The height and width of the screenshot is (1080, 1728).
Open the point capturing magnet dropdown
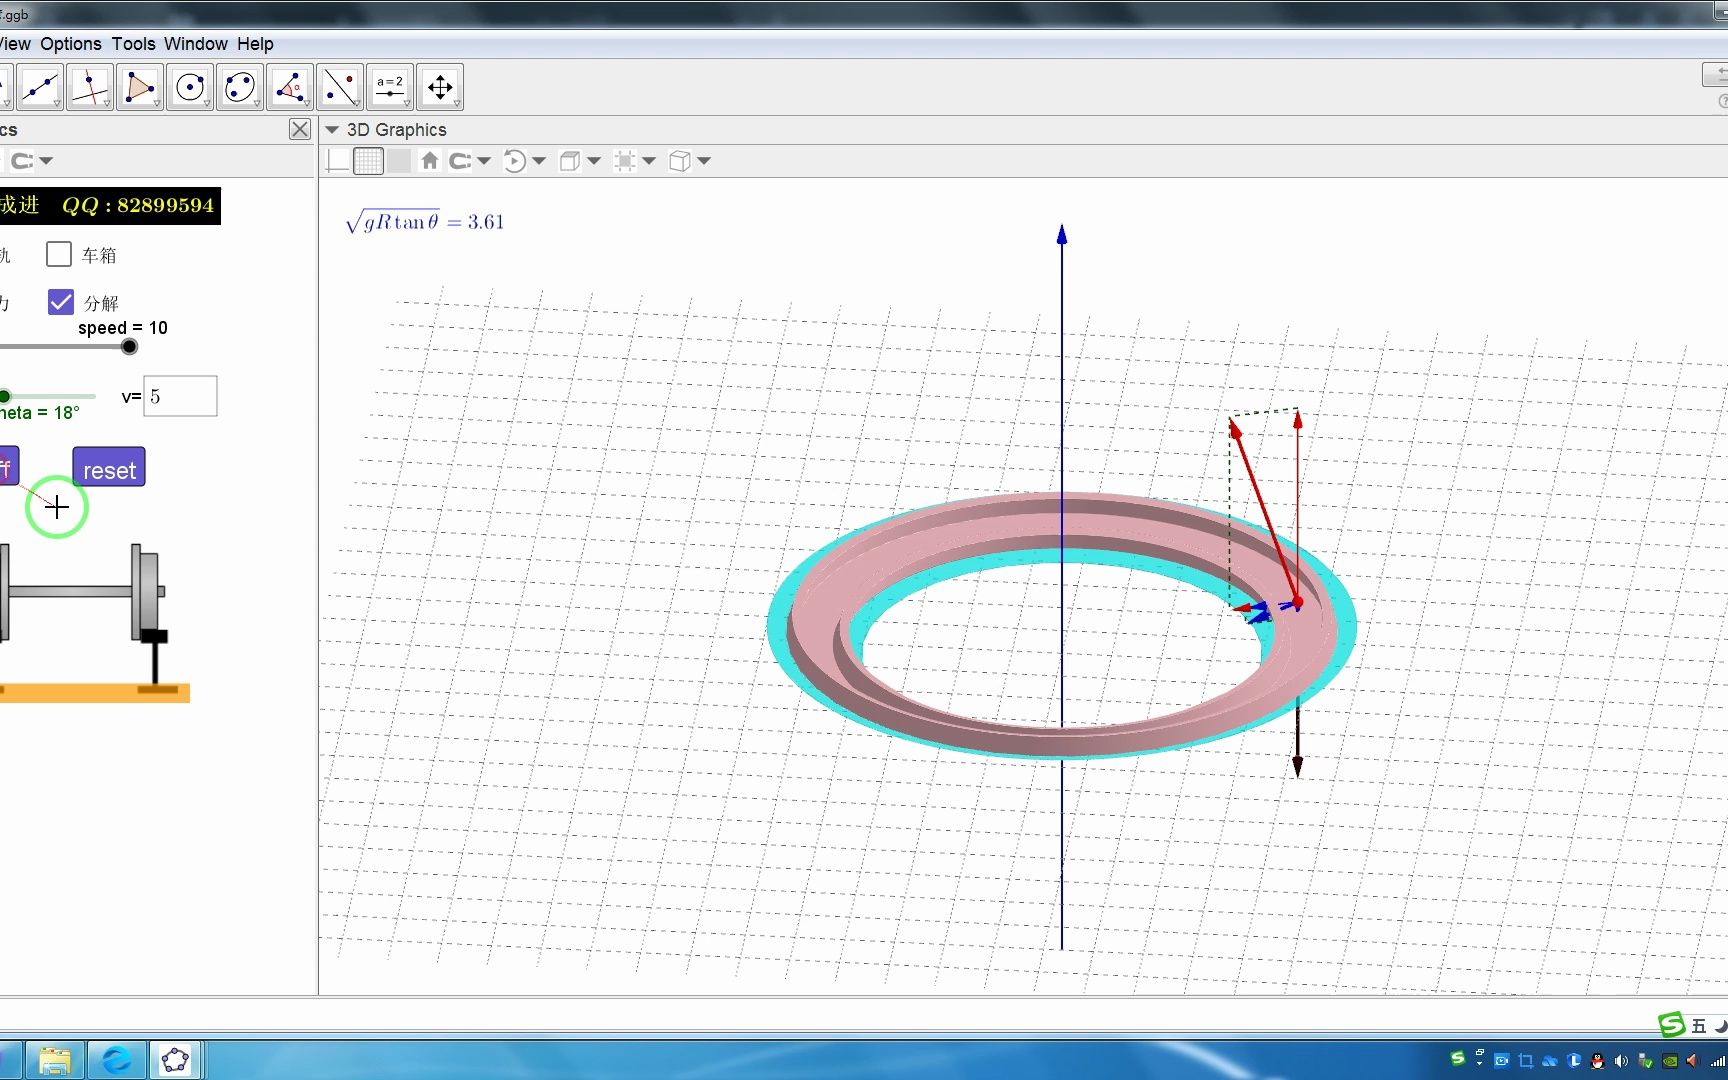[x=484, y=160]
